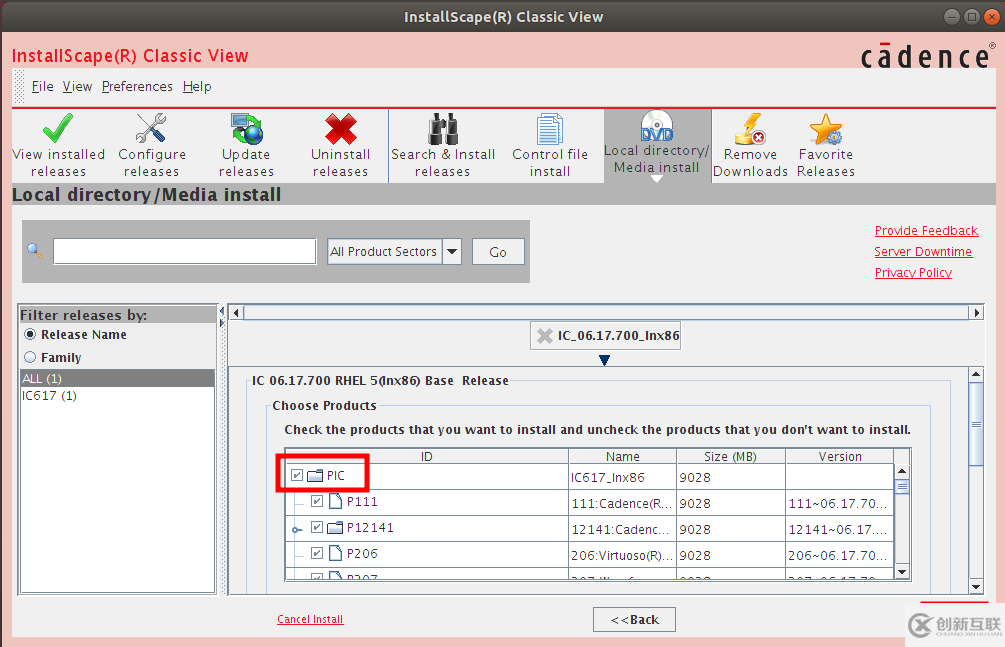Open the Help menu
The width and height of the screenshot is (1005, 647).
pyautogui.click(x=197, y=86)
